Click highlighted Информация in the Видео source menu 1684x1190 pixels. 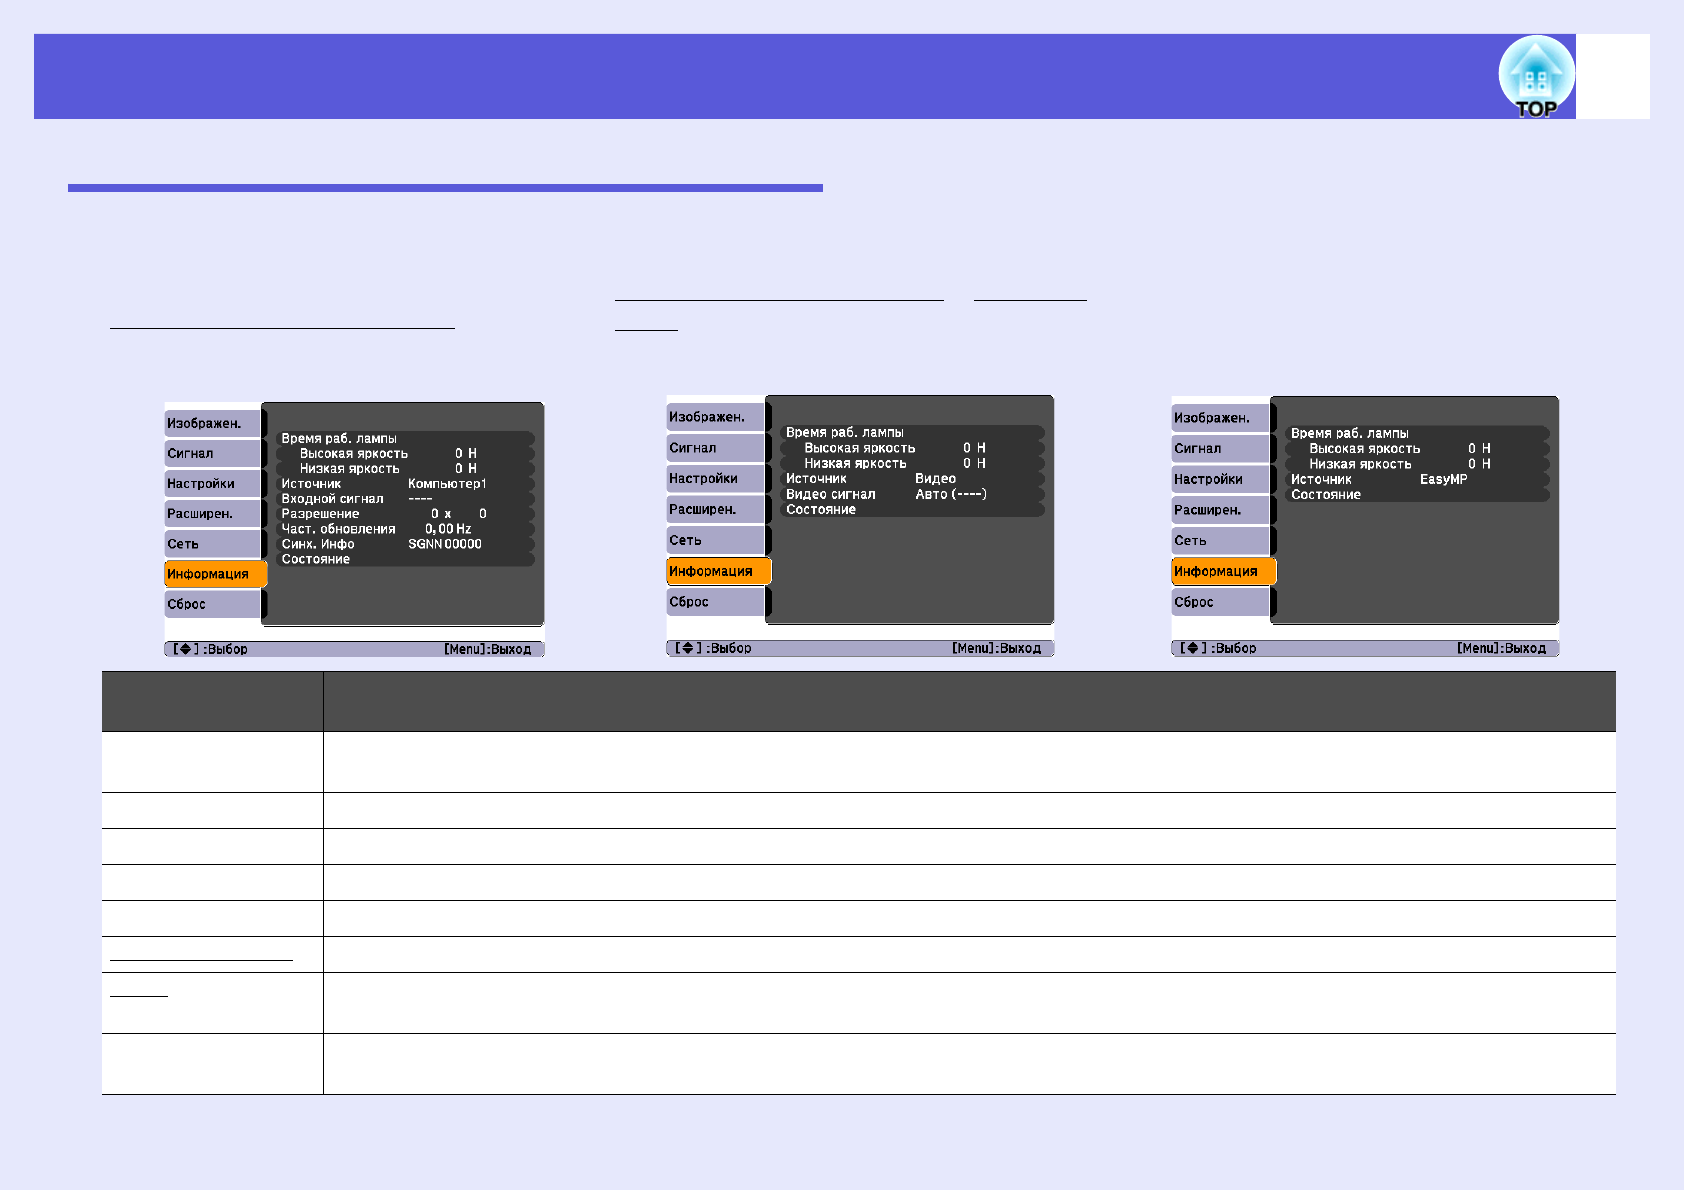pyautogui.click(x=717, y=571)
